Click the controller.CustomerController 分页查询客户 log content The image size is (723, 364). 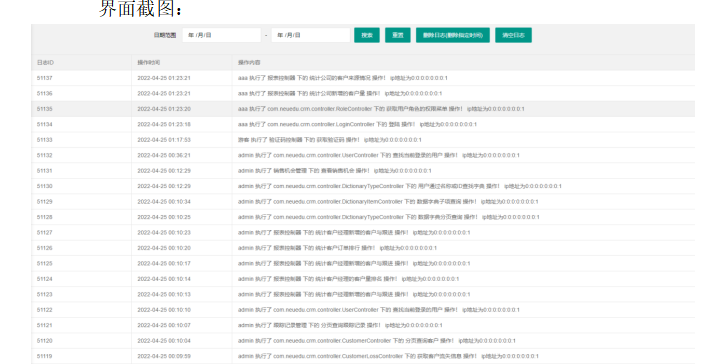(377, 340)
